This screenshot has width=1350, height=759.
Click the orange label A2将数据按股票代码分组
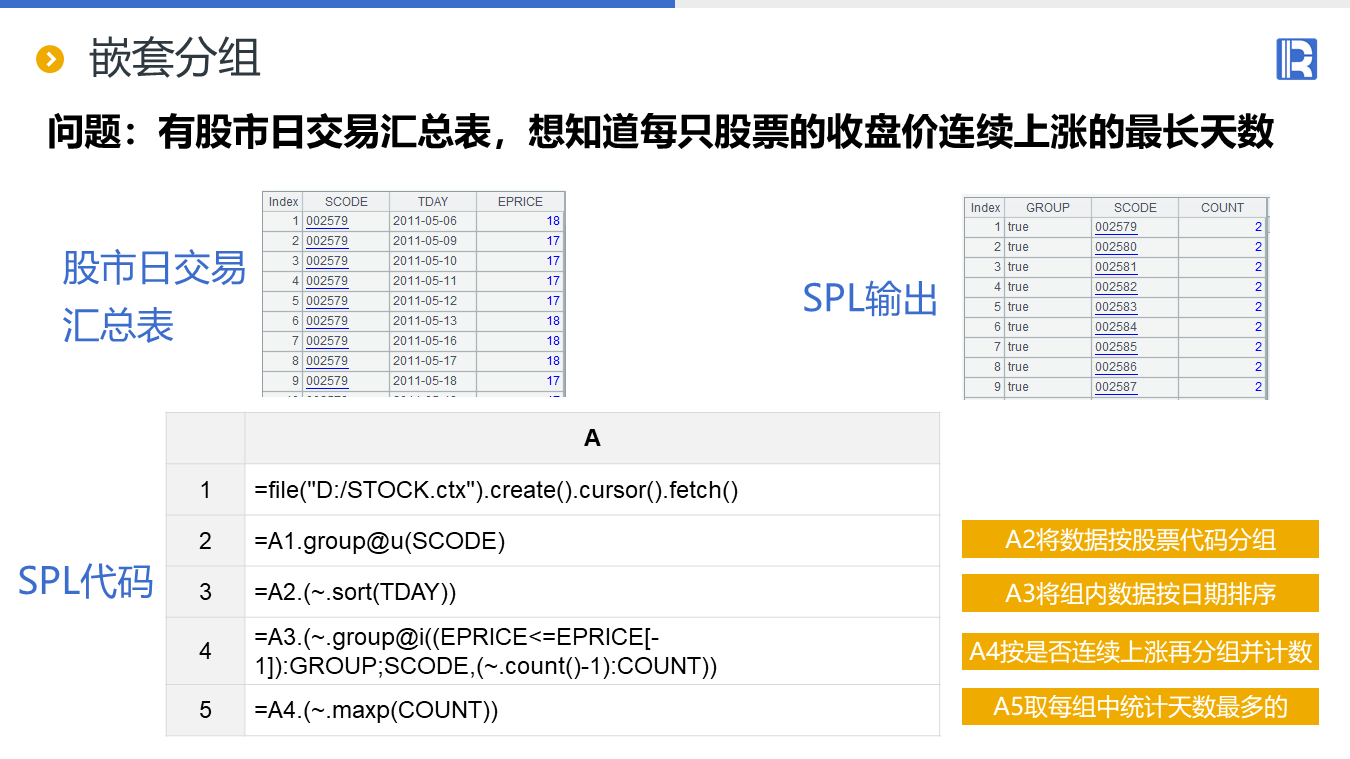click(1140, 540)
